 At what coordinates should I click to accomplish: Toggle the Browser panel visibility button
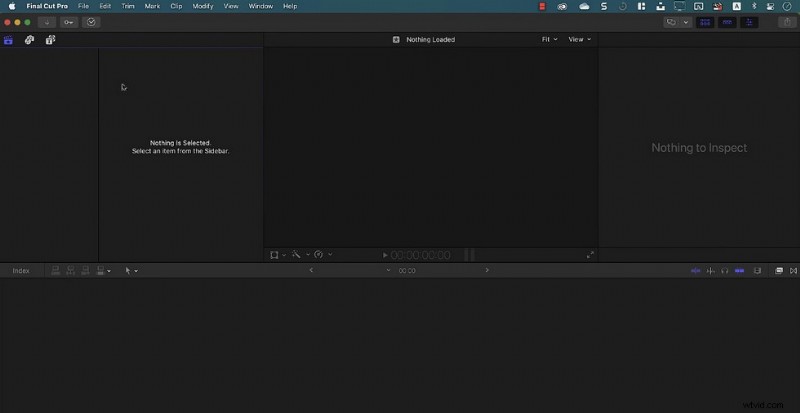705,22
